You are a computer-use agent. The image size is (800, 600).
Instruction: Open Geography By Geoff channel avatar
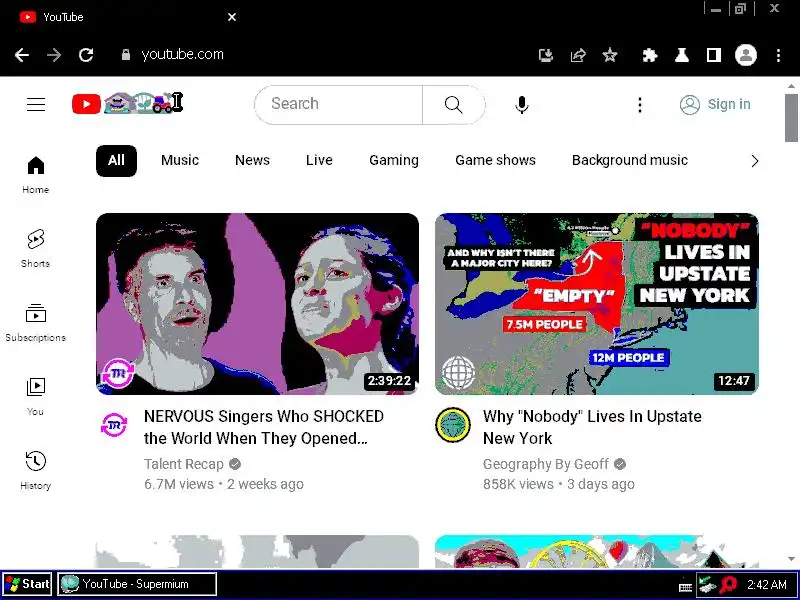[x=453, y=425]
